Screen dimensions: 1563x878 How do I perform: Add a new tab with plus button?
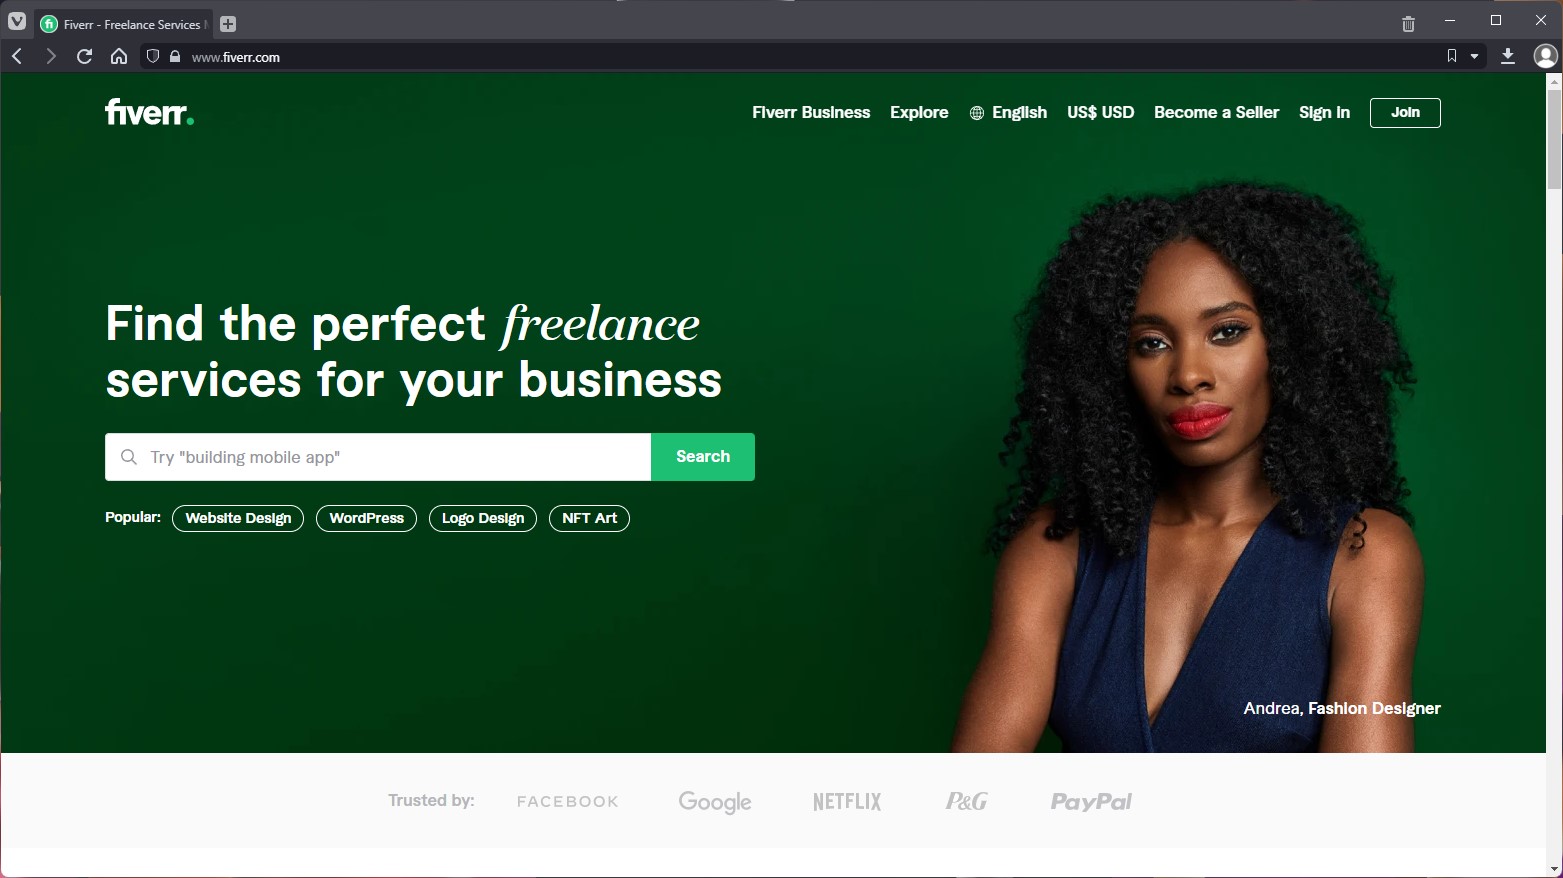pyautogui.click(x=228, y=24)
